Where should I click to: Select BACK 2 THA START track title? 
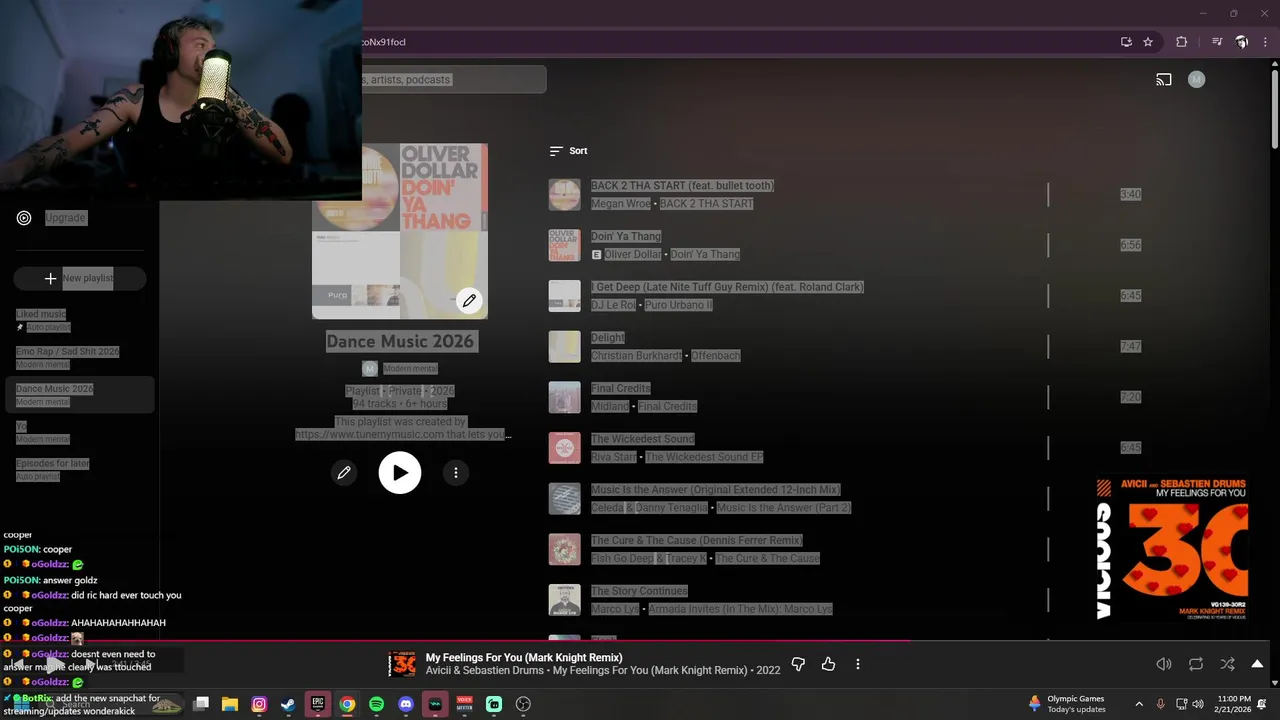click(682, 186)
